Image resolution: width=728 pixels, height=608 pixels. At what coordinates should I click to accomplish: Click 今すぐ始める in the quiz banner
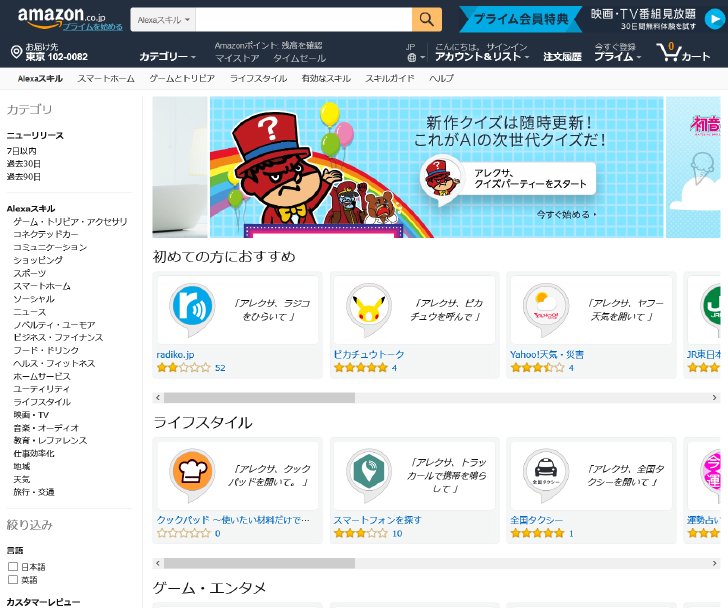[566, 215]
